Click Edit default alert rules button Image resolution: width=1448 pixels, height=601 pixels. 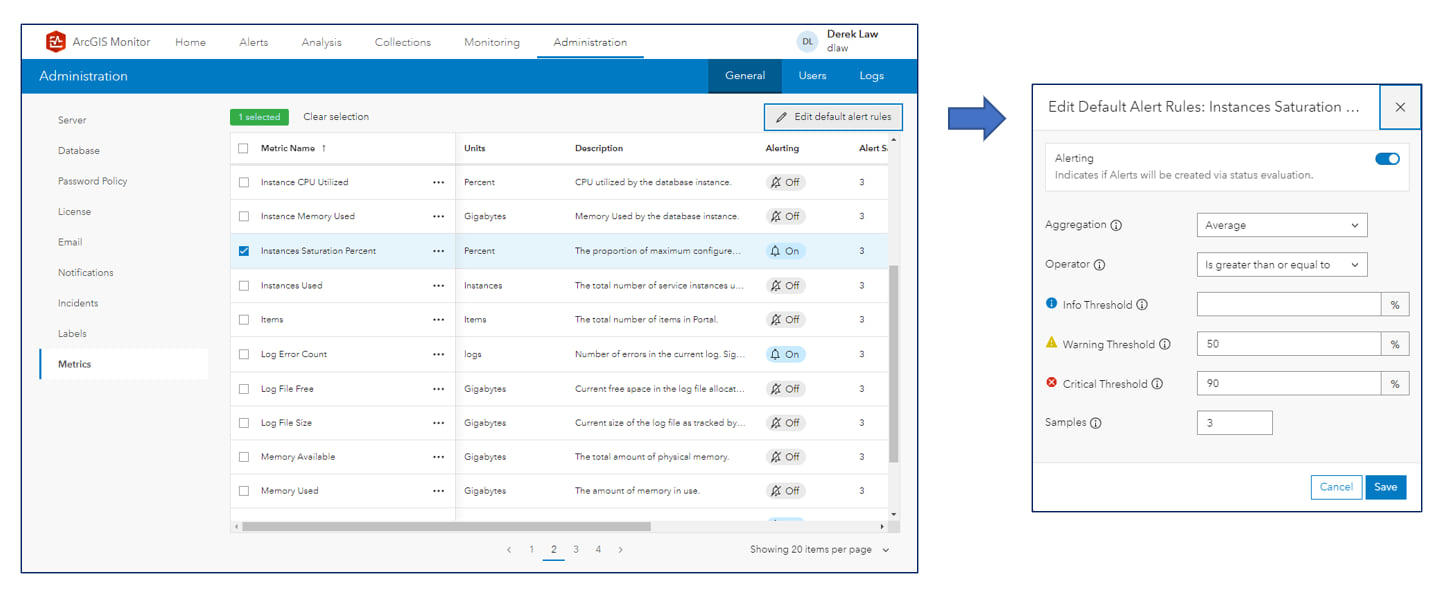(833, 117)
